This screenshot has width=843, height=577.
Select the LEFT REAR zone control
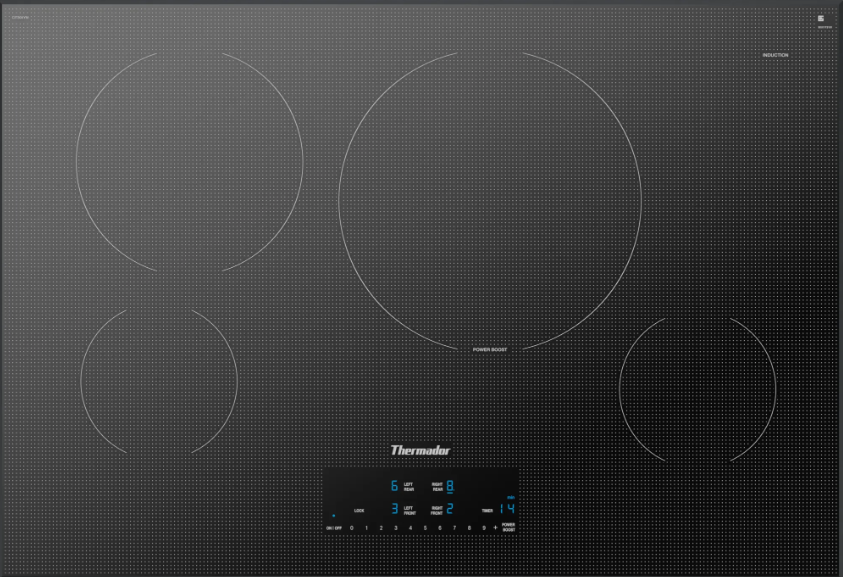[409, 485]
